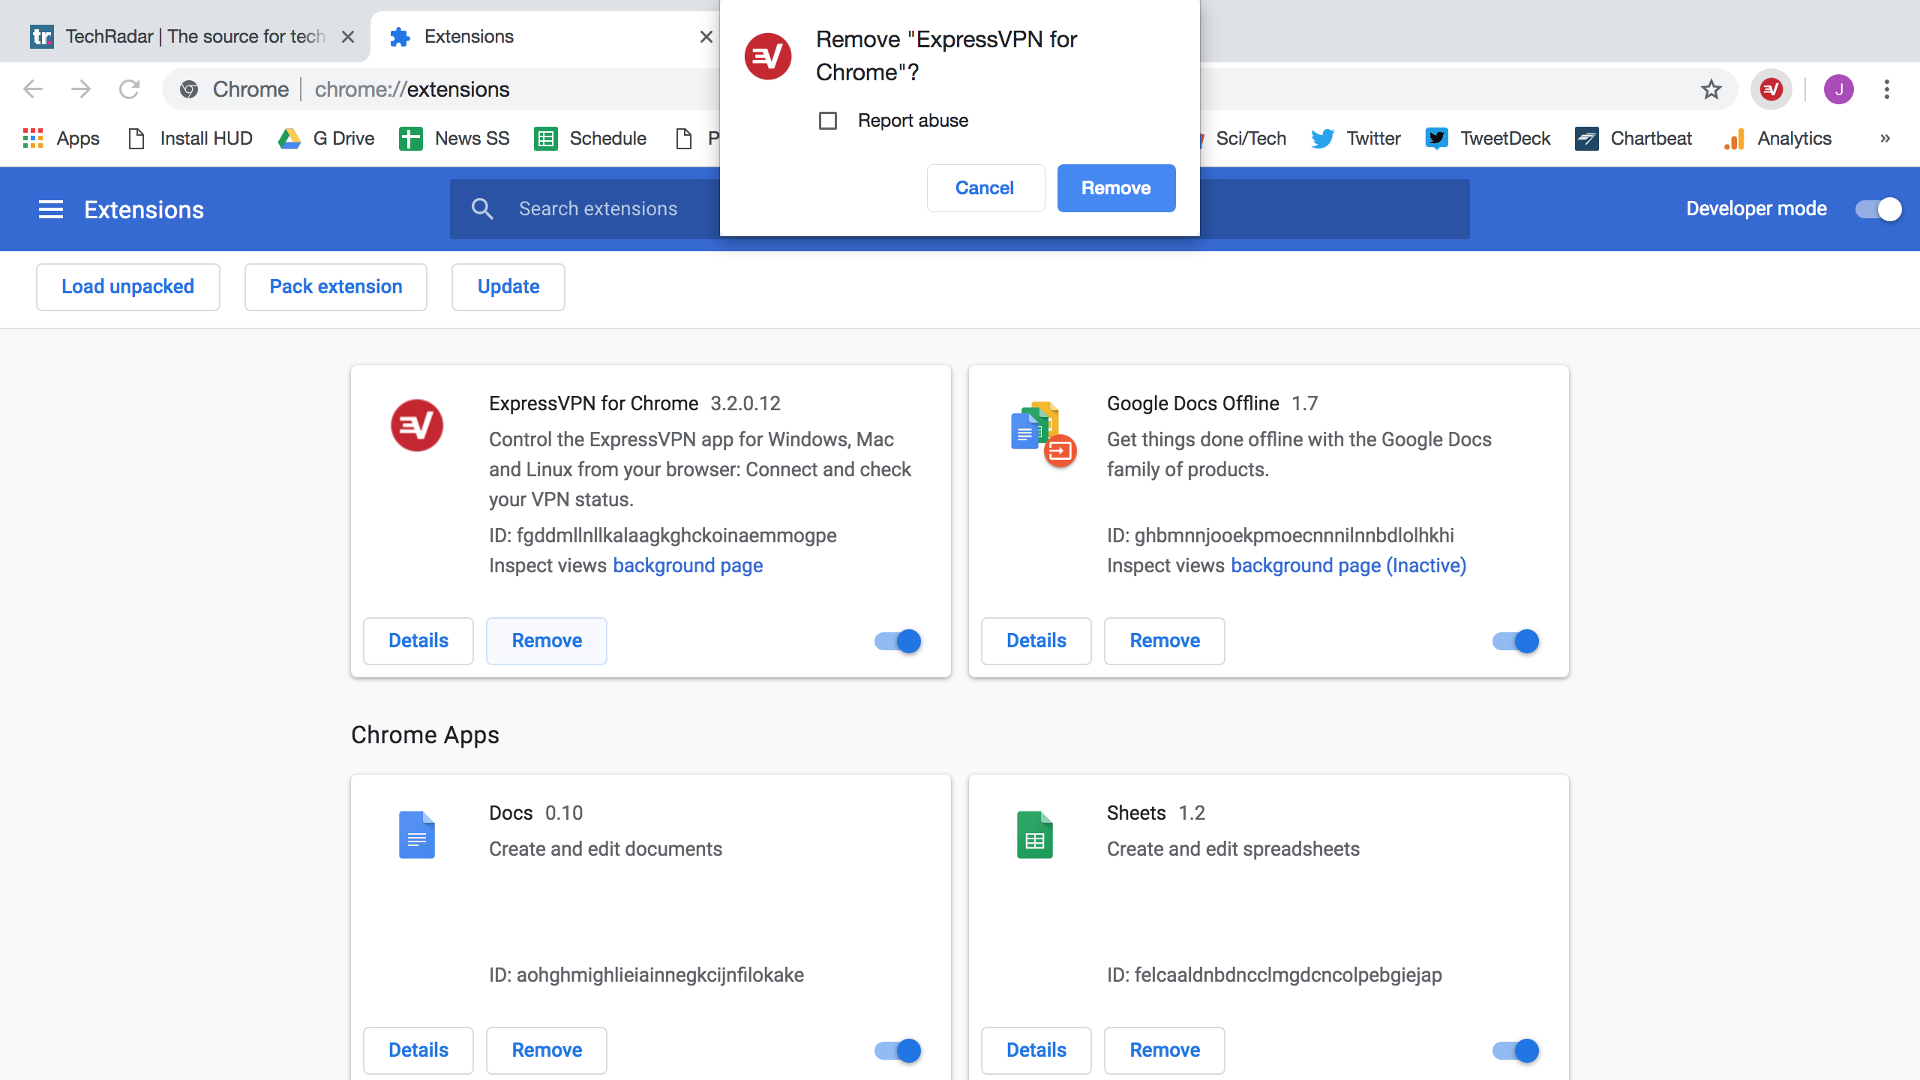Disable ExpressVPN for Chrome toggle
Image resolution: width=1920 pixels, height=1080 pixels.
click(898, 641)
